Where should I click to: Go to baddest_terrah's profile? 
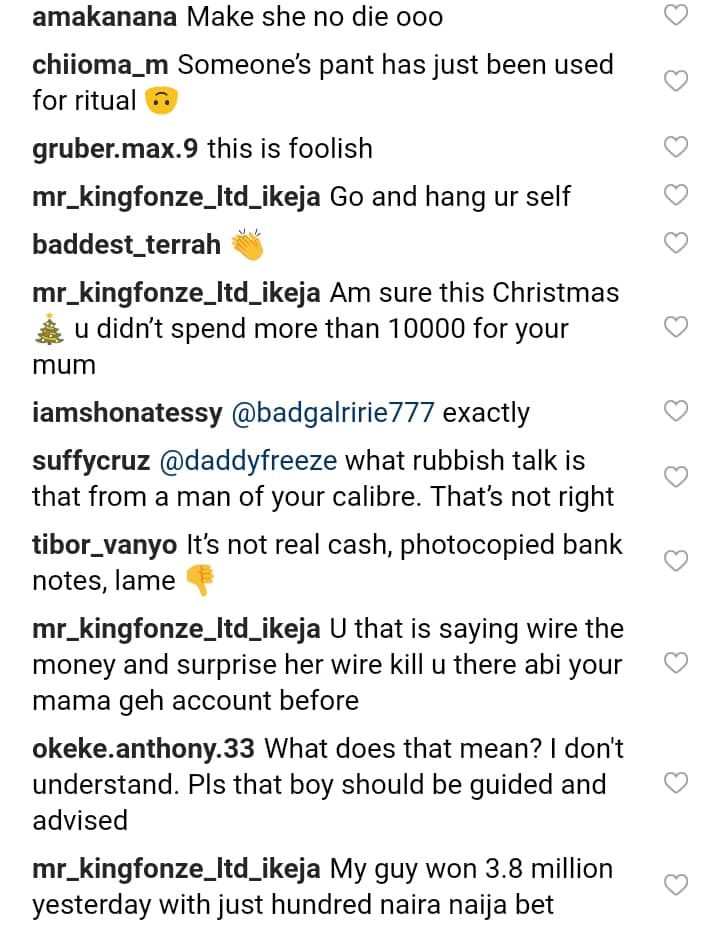click(x=126, y=245)
